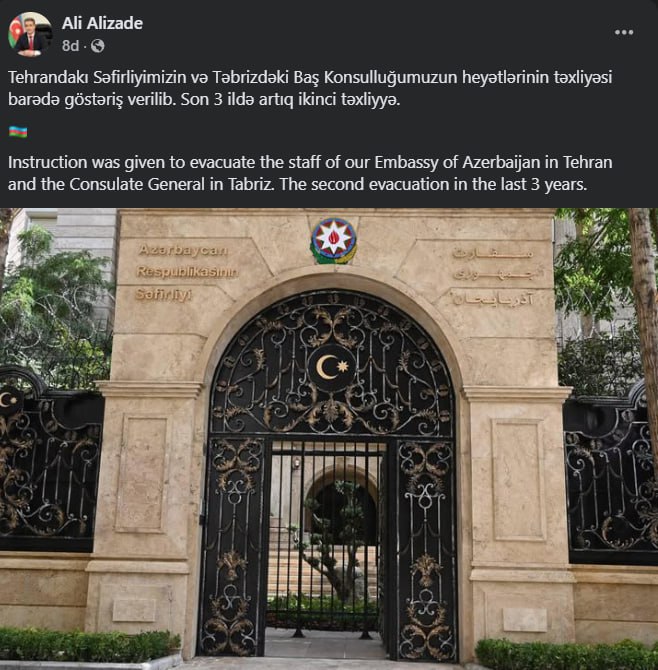Open the Ali Alizade profile name link
Image resolution: width=658 pixels, height=670 pixels.
click(x=102, y=23)
